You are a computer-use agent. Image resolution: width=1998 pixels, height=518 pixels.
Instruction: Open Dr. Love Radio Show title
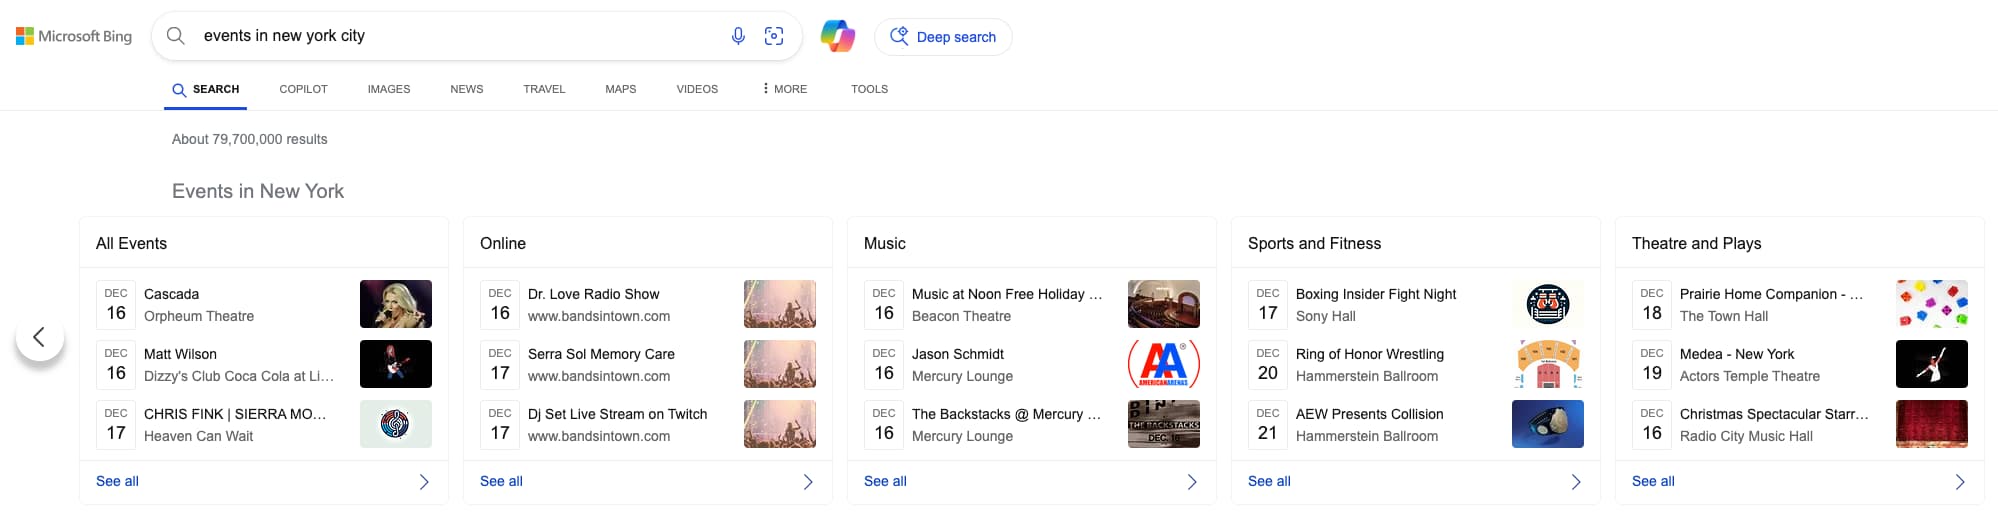click(593, 294)
